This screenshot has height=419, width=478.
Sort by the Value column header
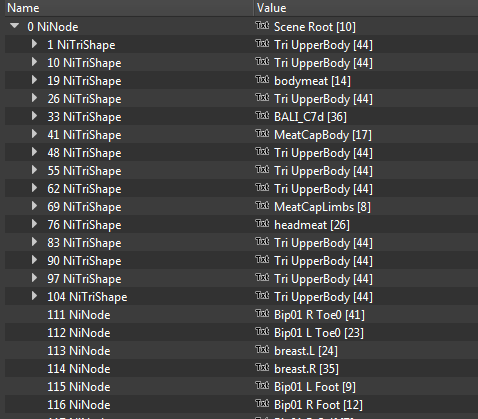click(x=366, y=8)
